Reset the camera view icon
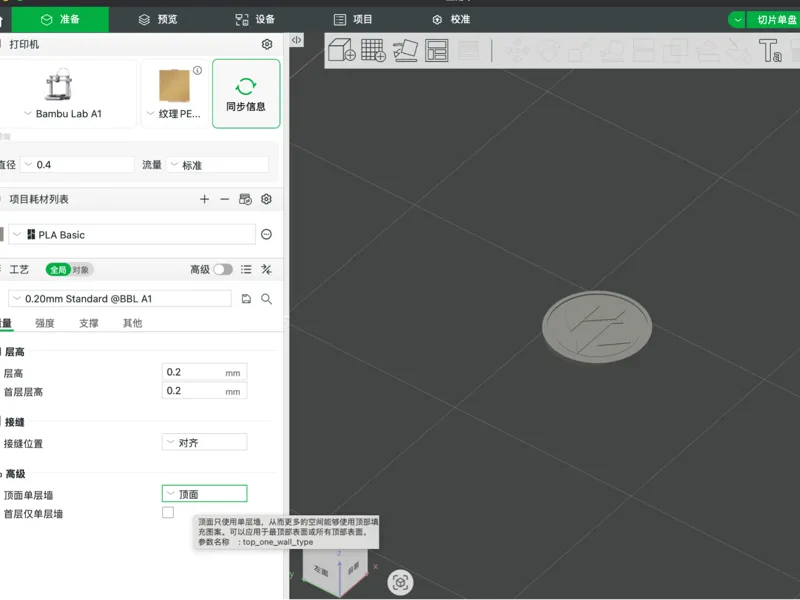This screenshot has width=800, height=600. click(x=401, y=582)
